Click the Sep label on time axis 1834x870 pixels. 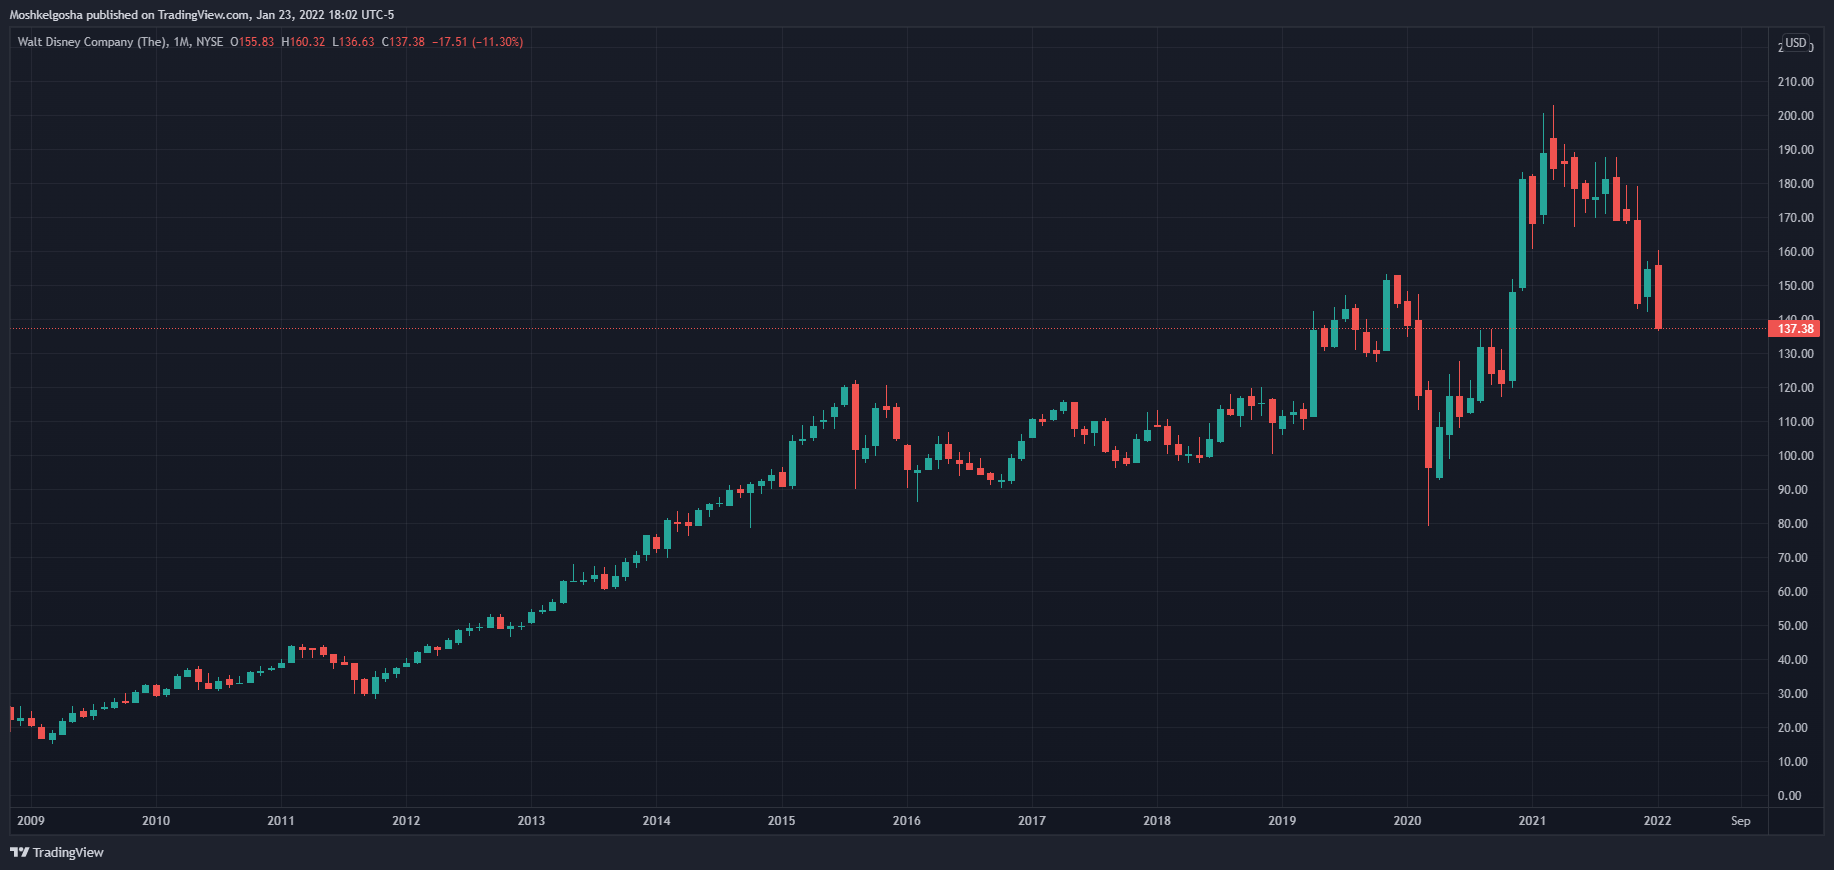coord(1741,821)
